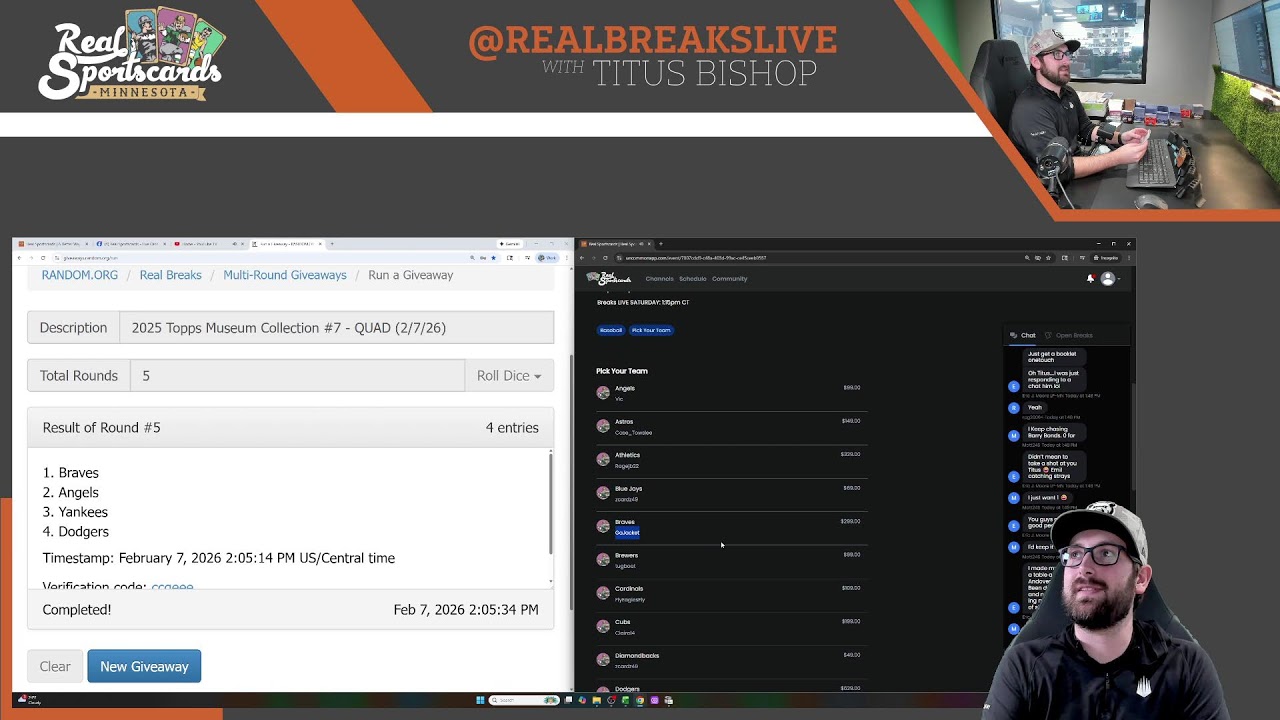Image resolution: width=1280 pixels, height=720 pixels.
Task: Reload the breaks browser page
Action: (605, 258)
